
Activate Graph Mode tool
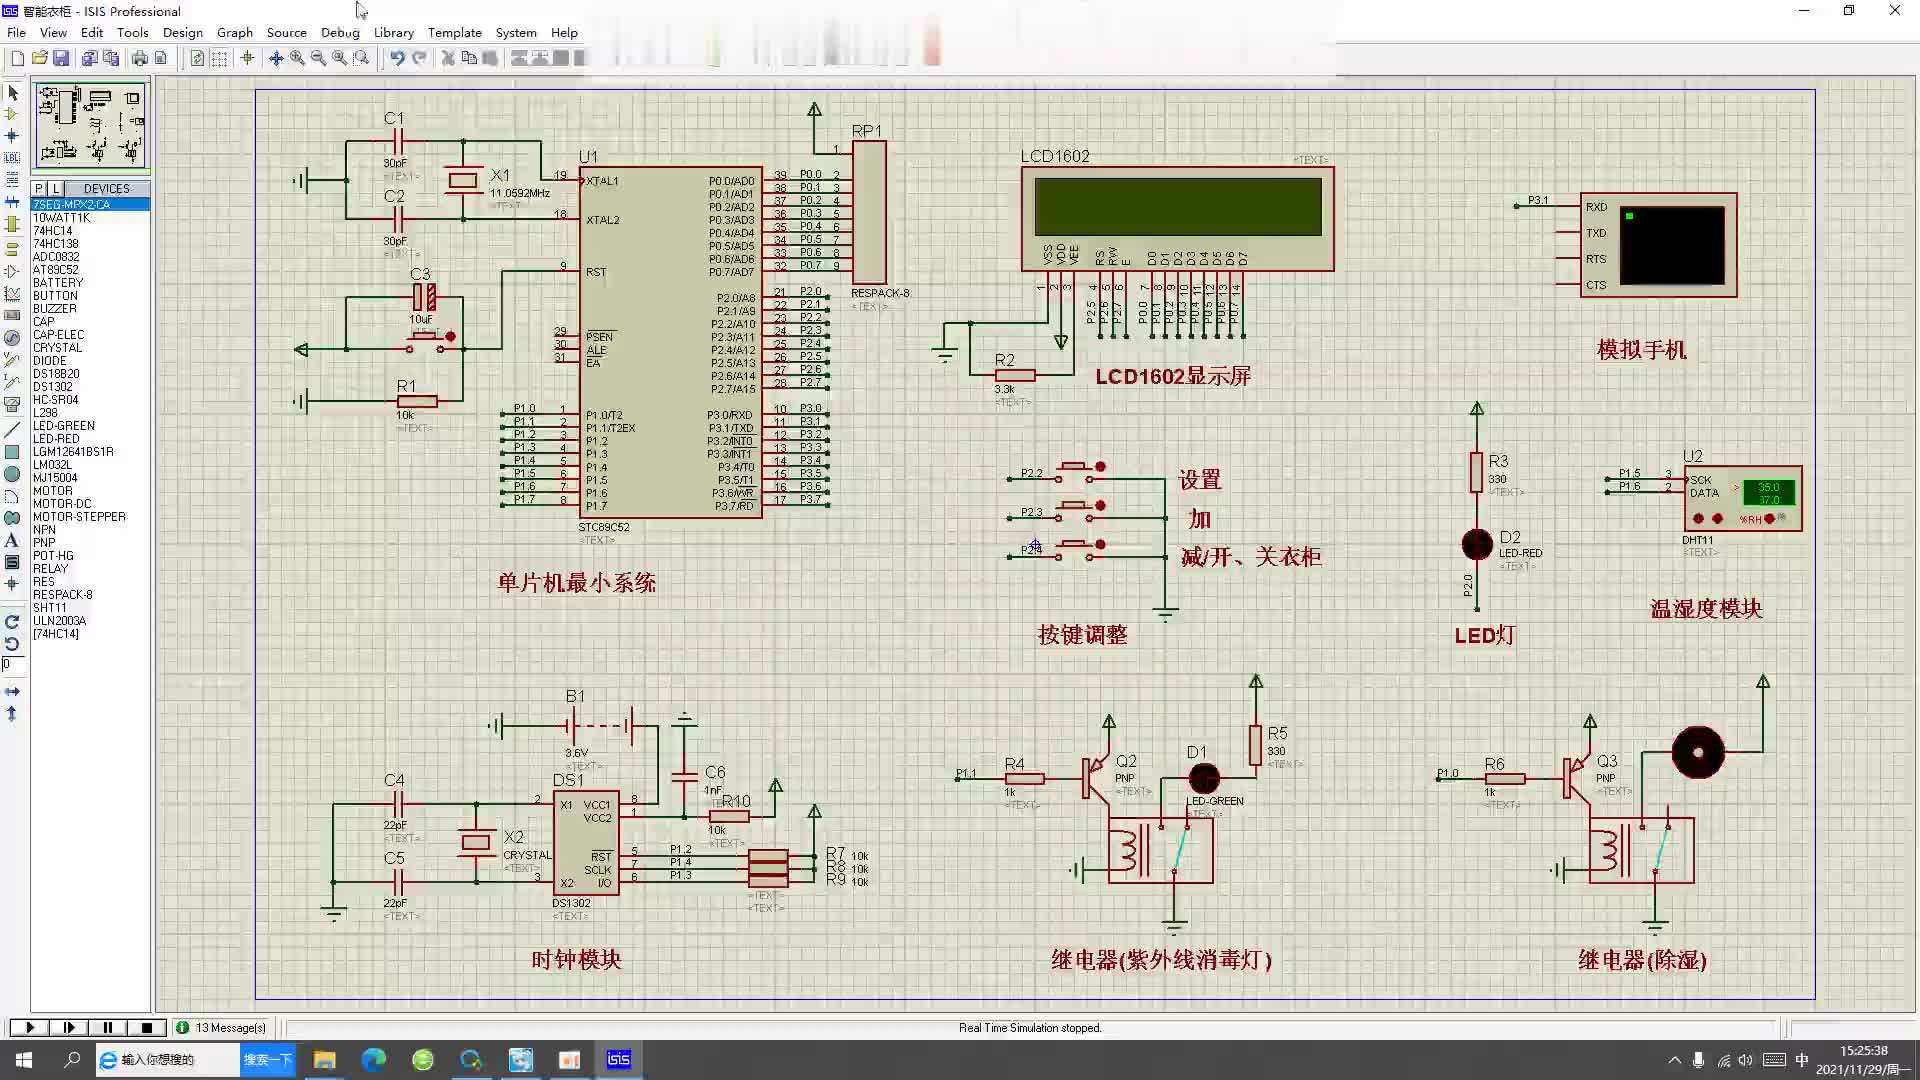click(x=13, y=294)
